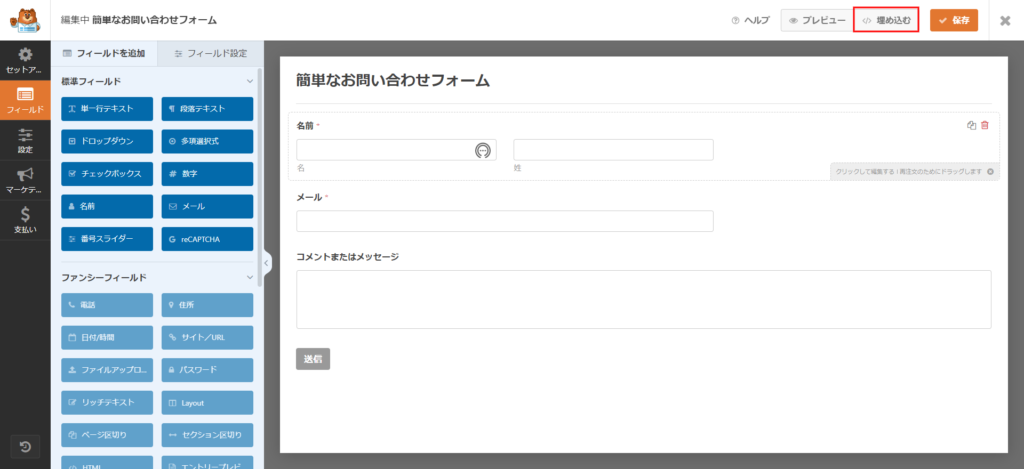Click the last name (姓) input box

tap(613, 150)
